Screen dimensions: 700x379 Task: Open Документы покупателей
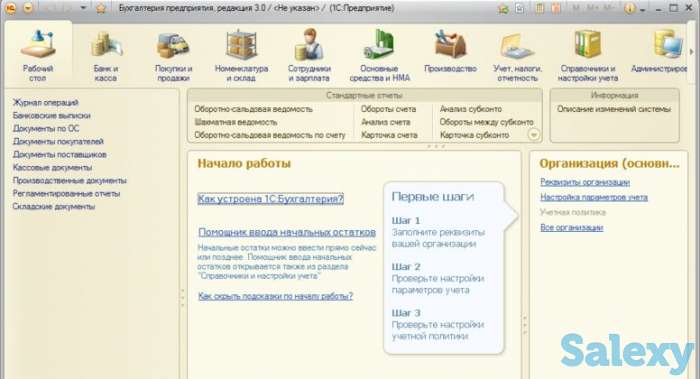point(58,141)
